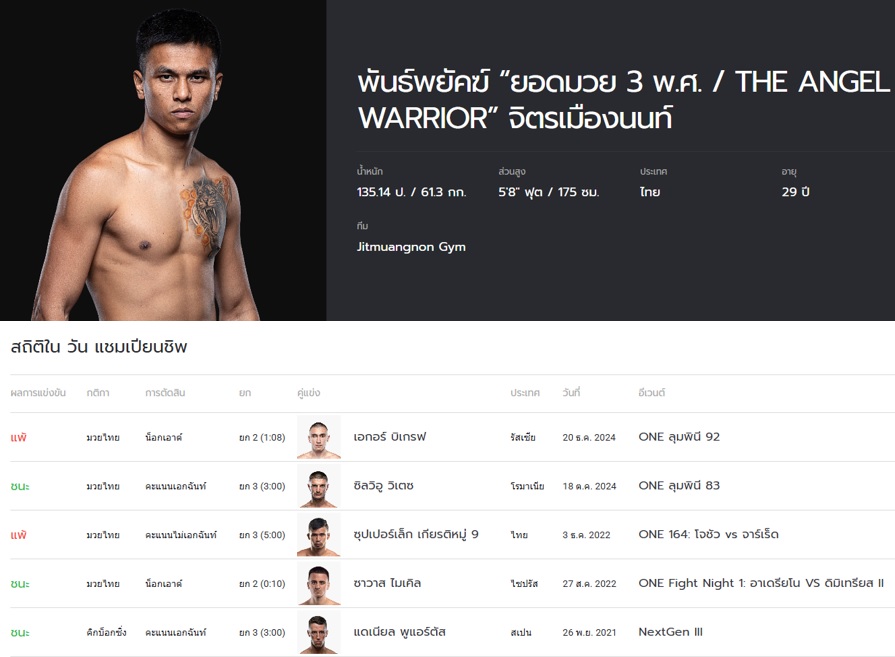Click the คู่แข่ง column header

[x=309, y=393]
